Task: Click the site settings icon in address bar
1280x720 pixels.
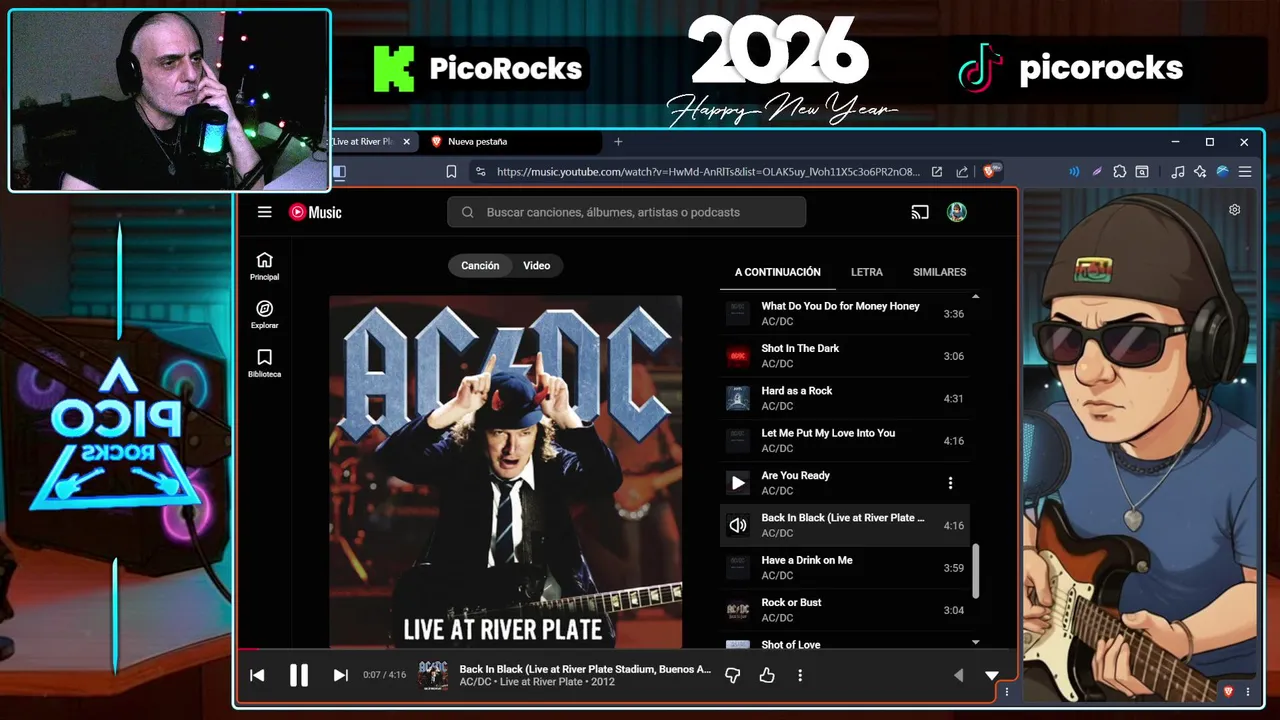Action: click(481, 172)
